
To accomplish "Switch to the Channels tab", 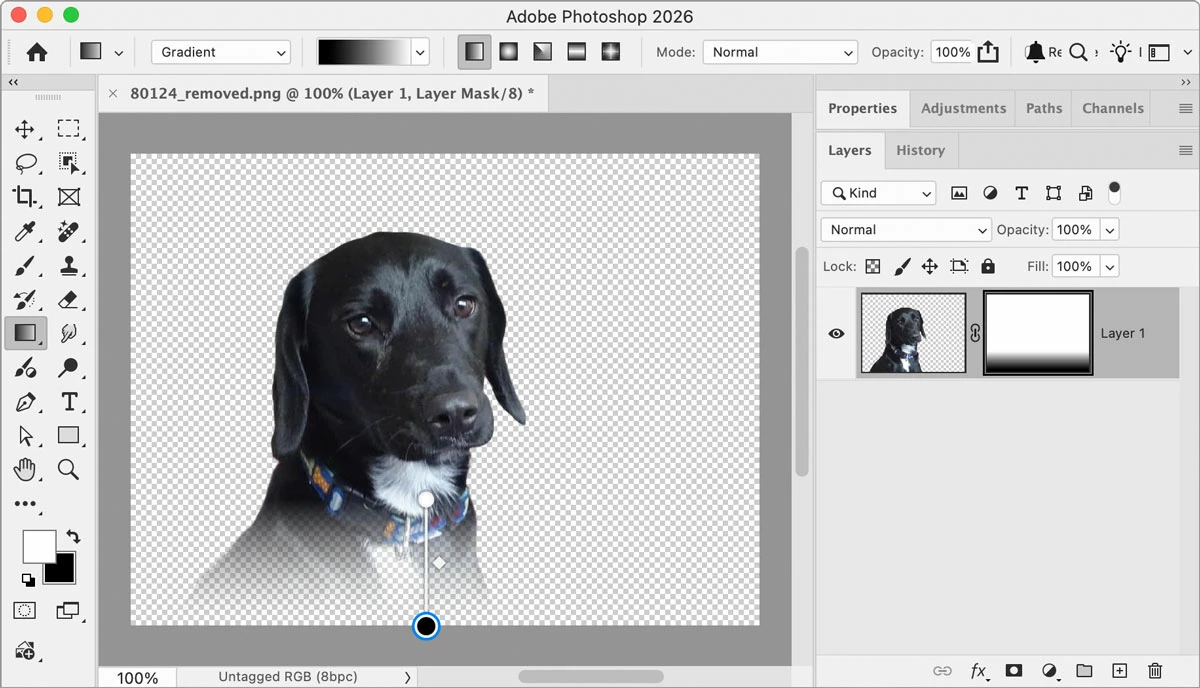I will tap(1113, 108).
